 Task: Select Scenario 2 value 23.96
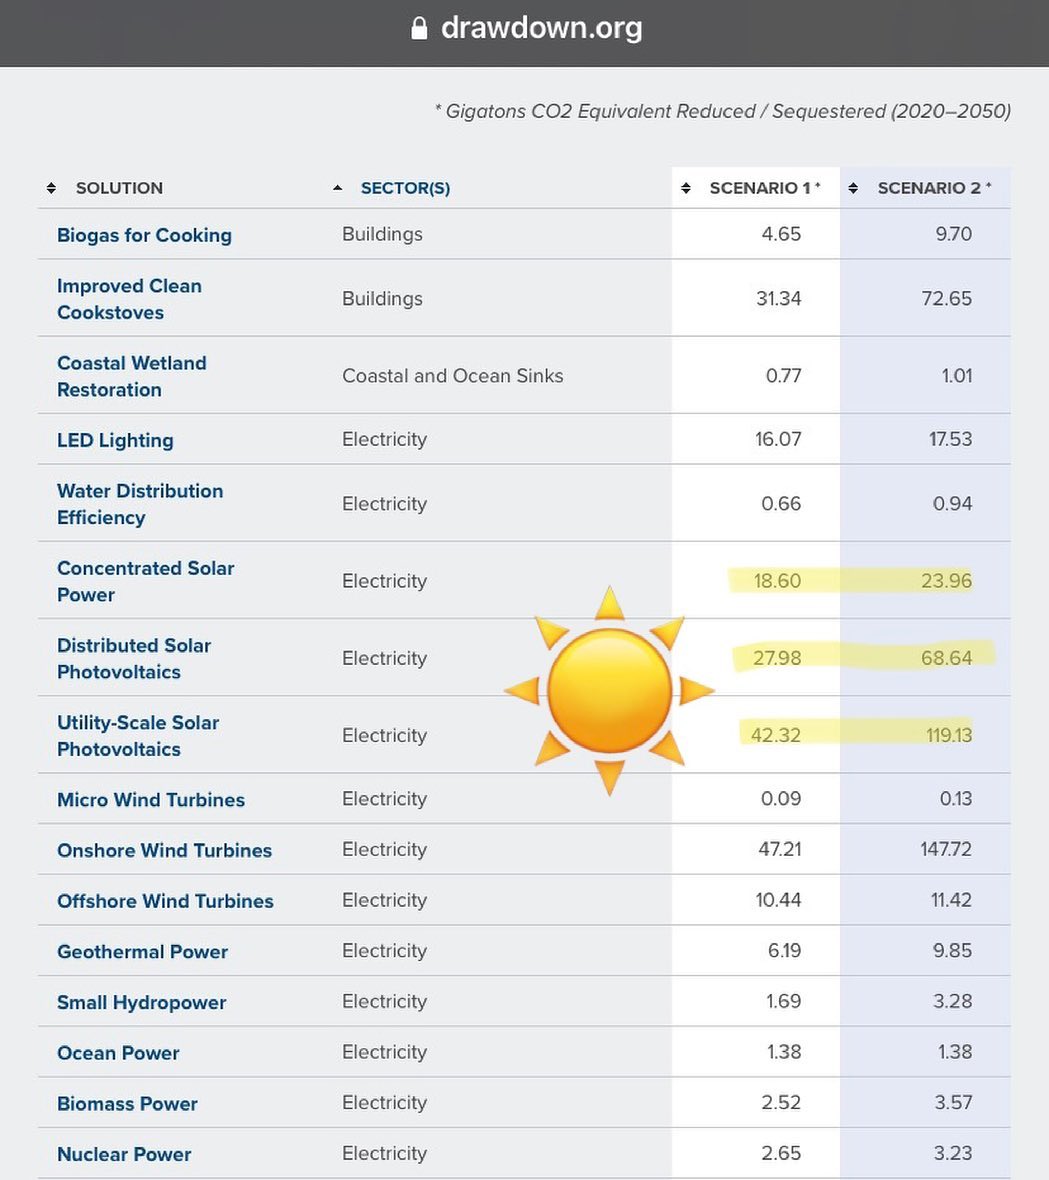(x=947, y=581)
